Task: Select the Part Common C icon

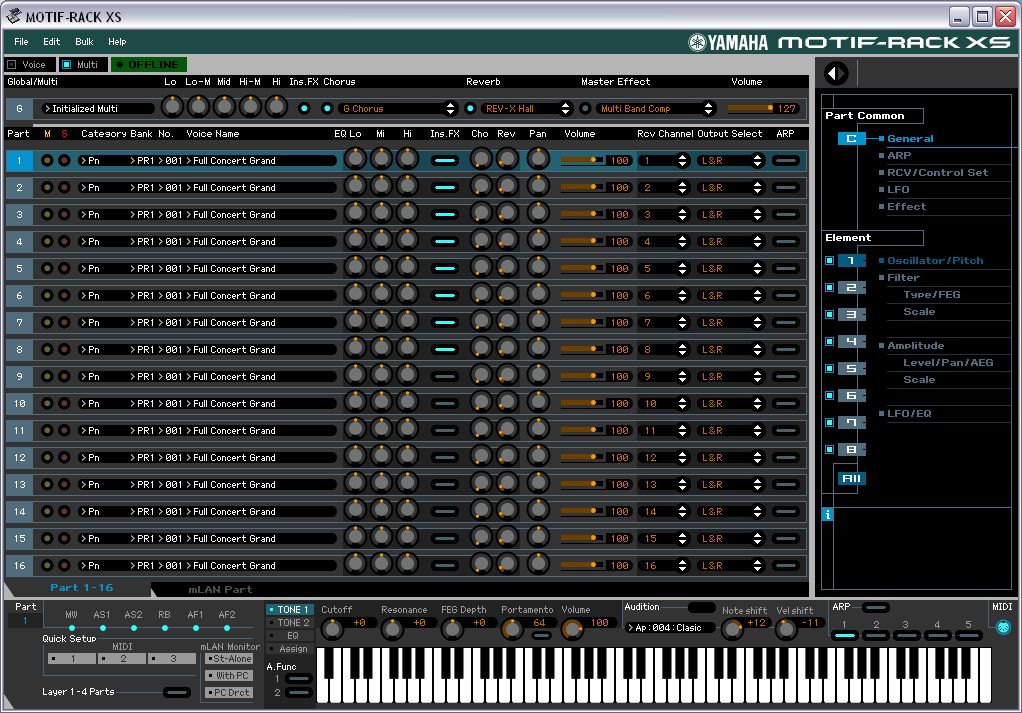Action: click(x=851, y=138)
